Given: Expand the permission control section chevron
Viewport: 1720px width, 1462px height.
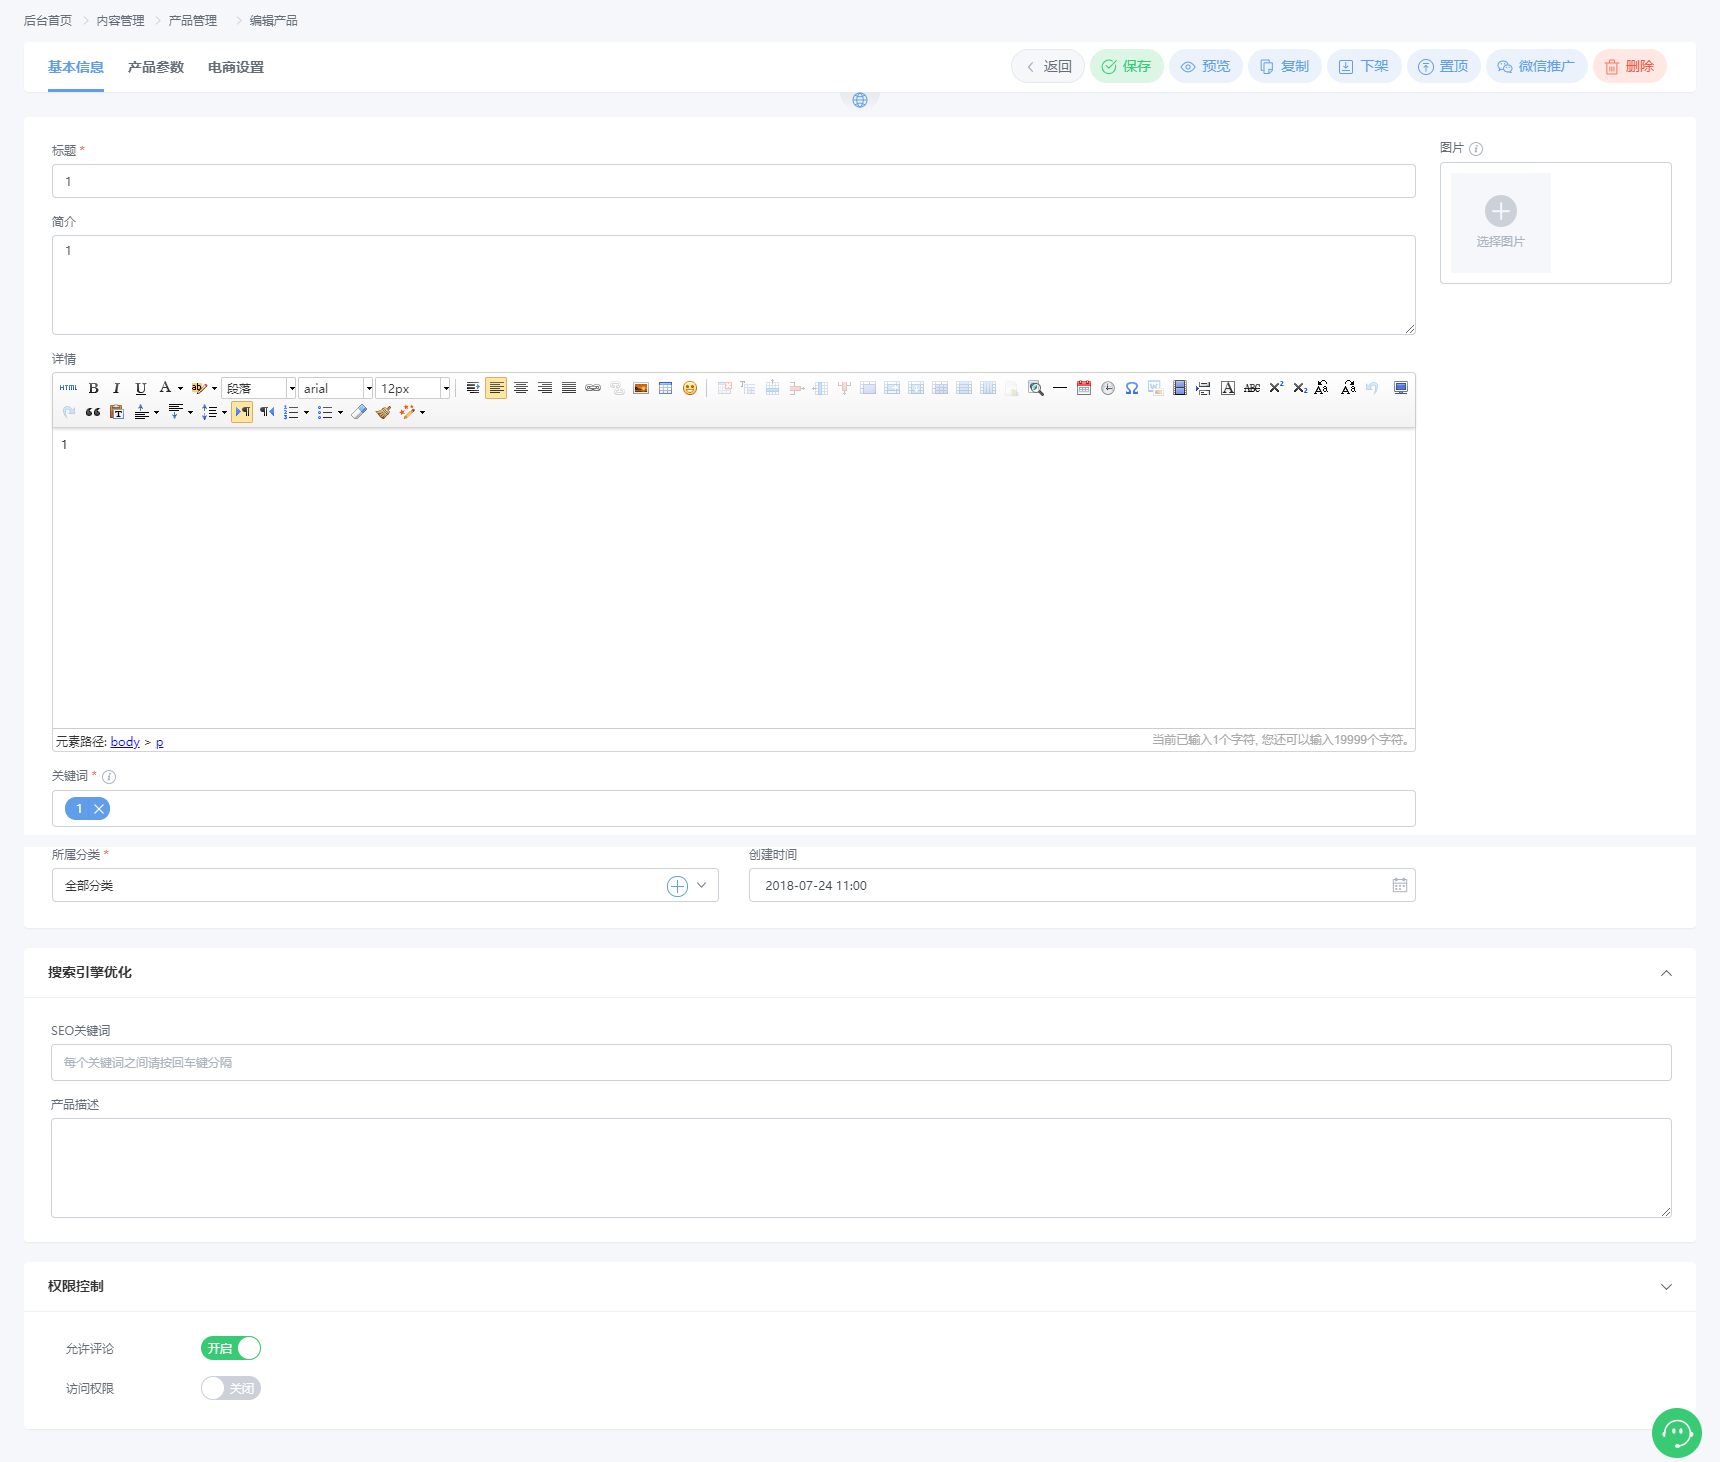Looking at the screenshot, I should click(x=1666, y=1287).
